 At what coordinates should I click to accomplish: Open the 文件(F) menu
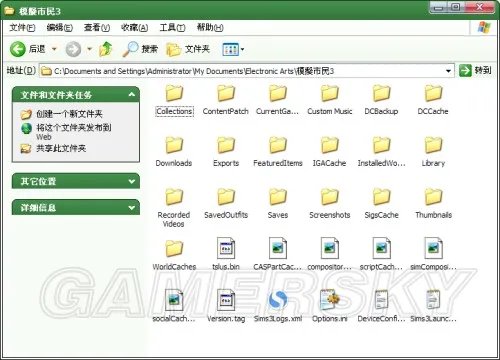22,27
